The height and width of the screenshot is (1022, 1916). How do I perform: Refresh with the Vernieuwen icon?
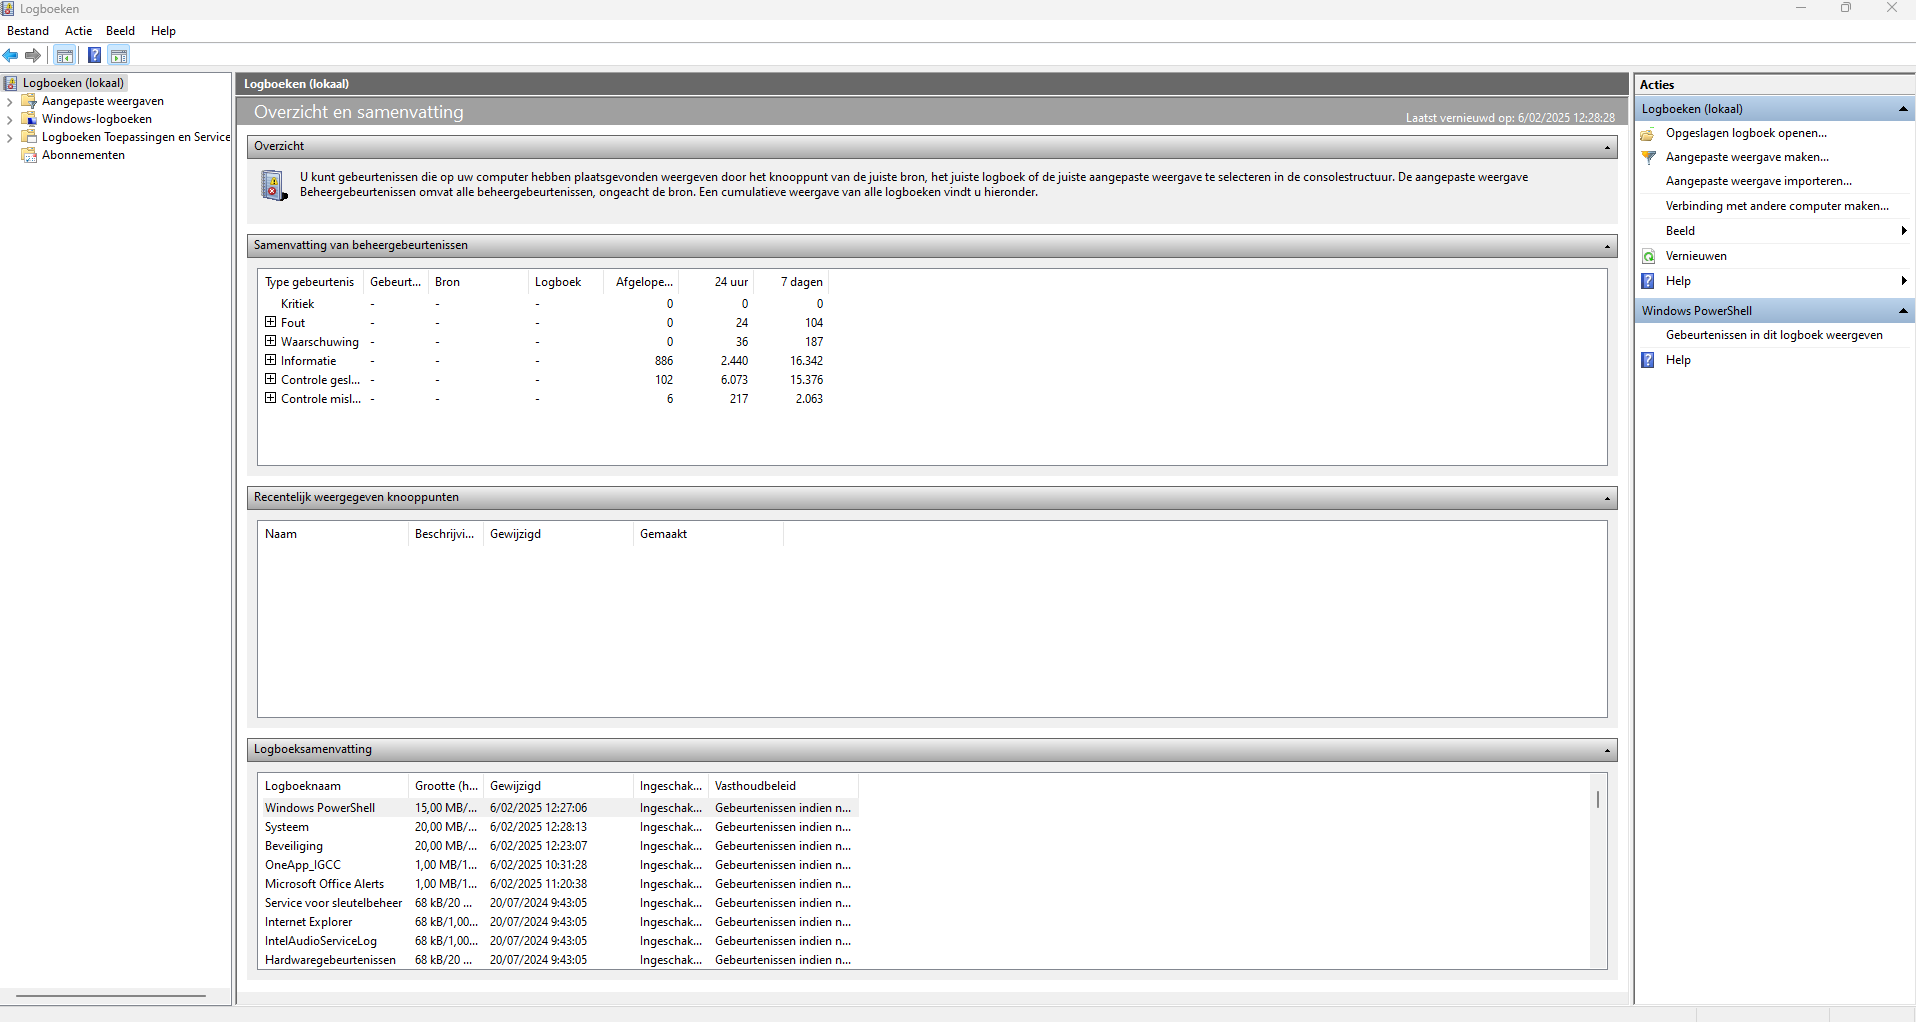tap(1647, 255)
